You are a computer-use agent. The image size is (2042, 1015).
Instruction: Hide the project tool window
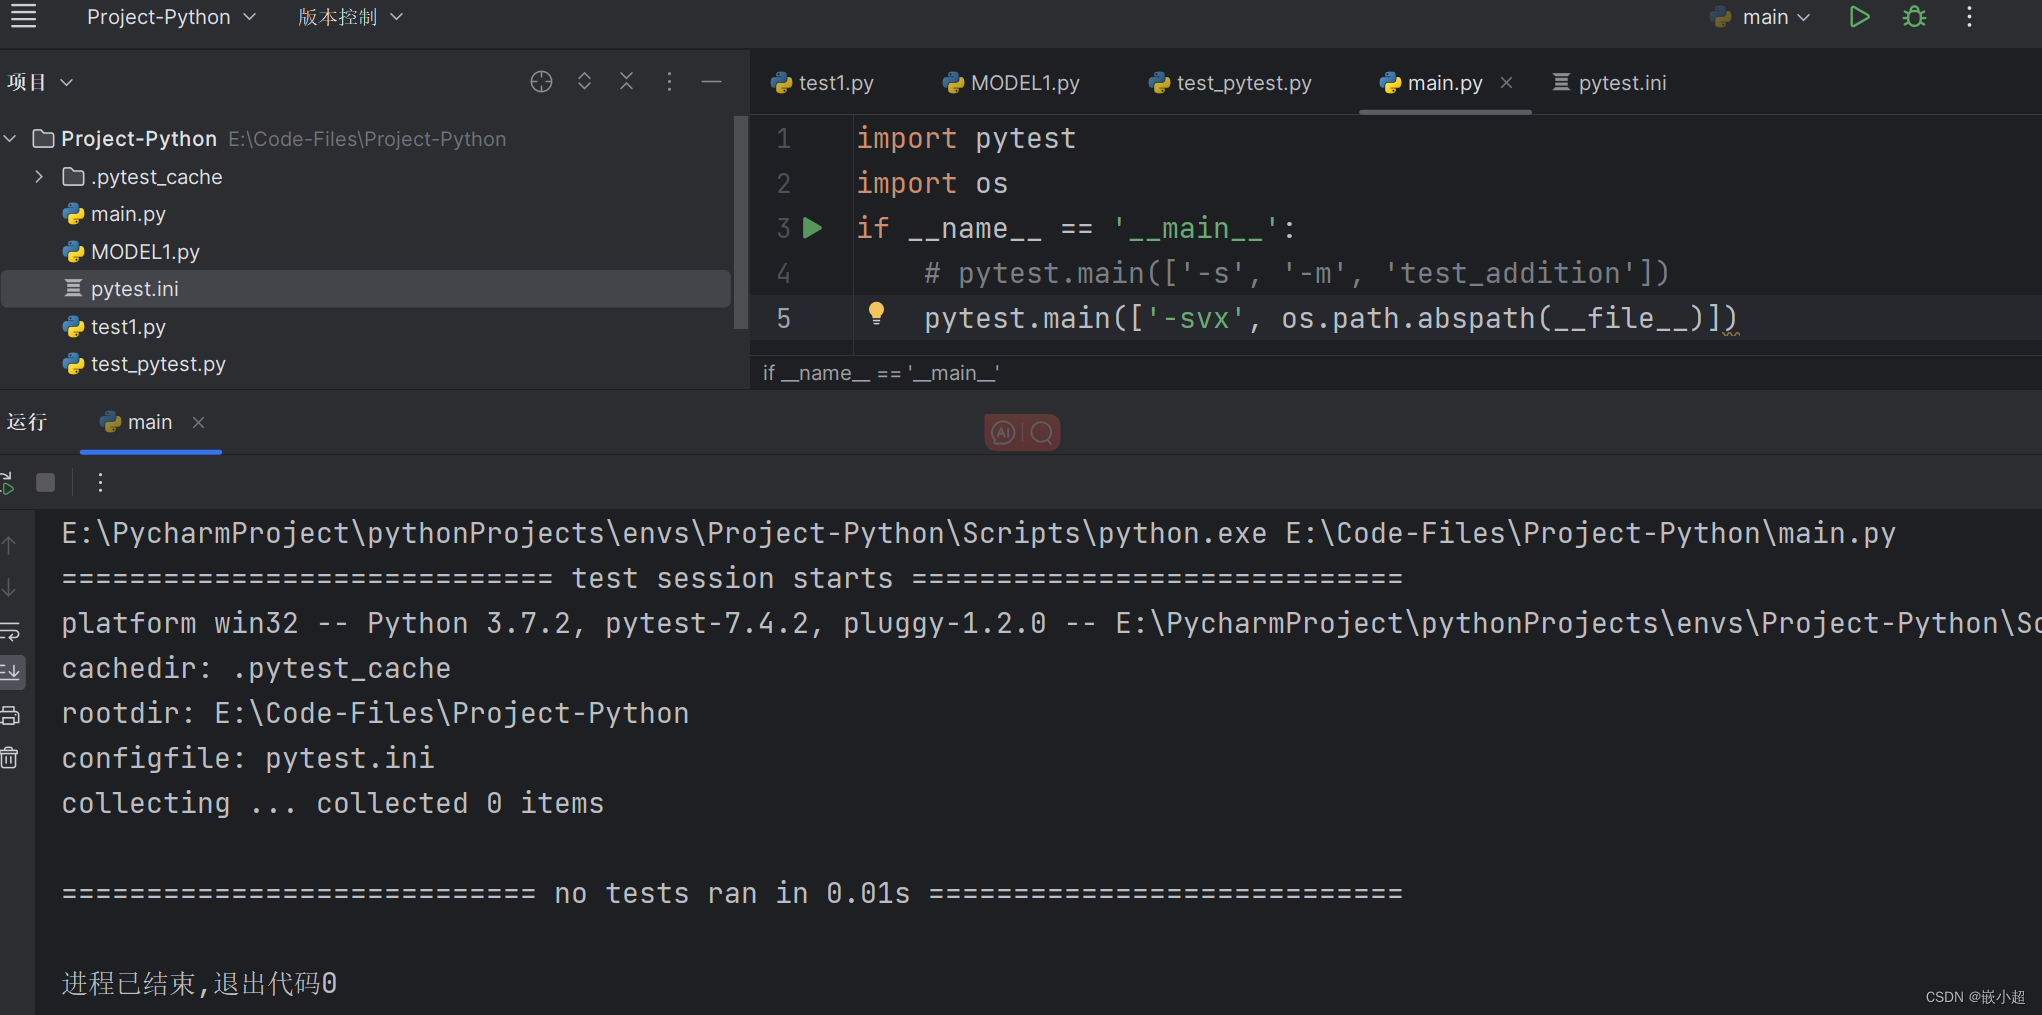coord(712,82)
